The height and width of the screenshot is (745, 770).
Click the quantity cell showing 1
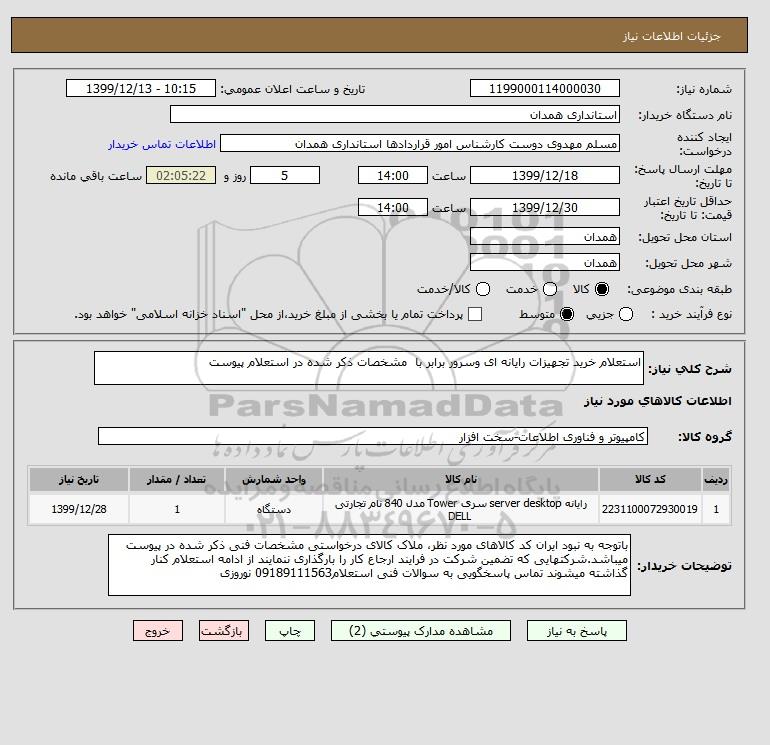pyautogui.click(x=177, y=509)
